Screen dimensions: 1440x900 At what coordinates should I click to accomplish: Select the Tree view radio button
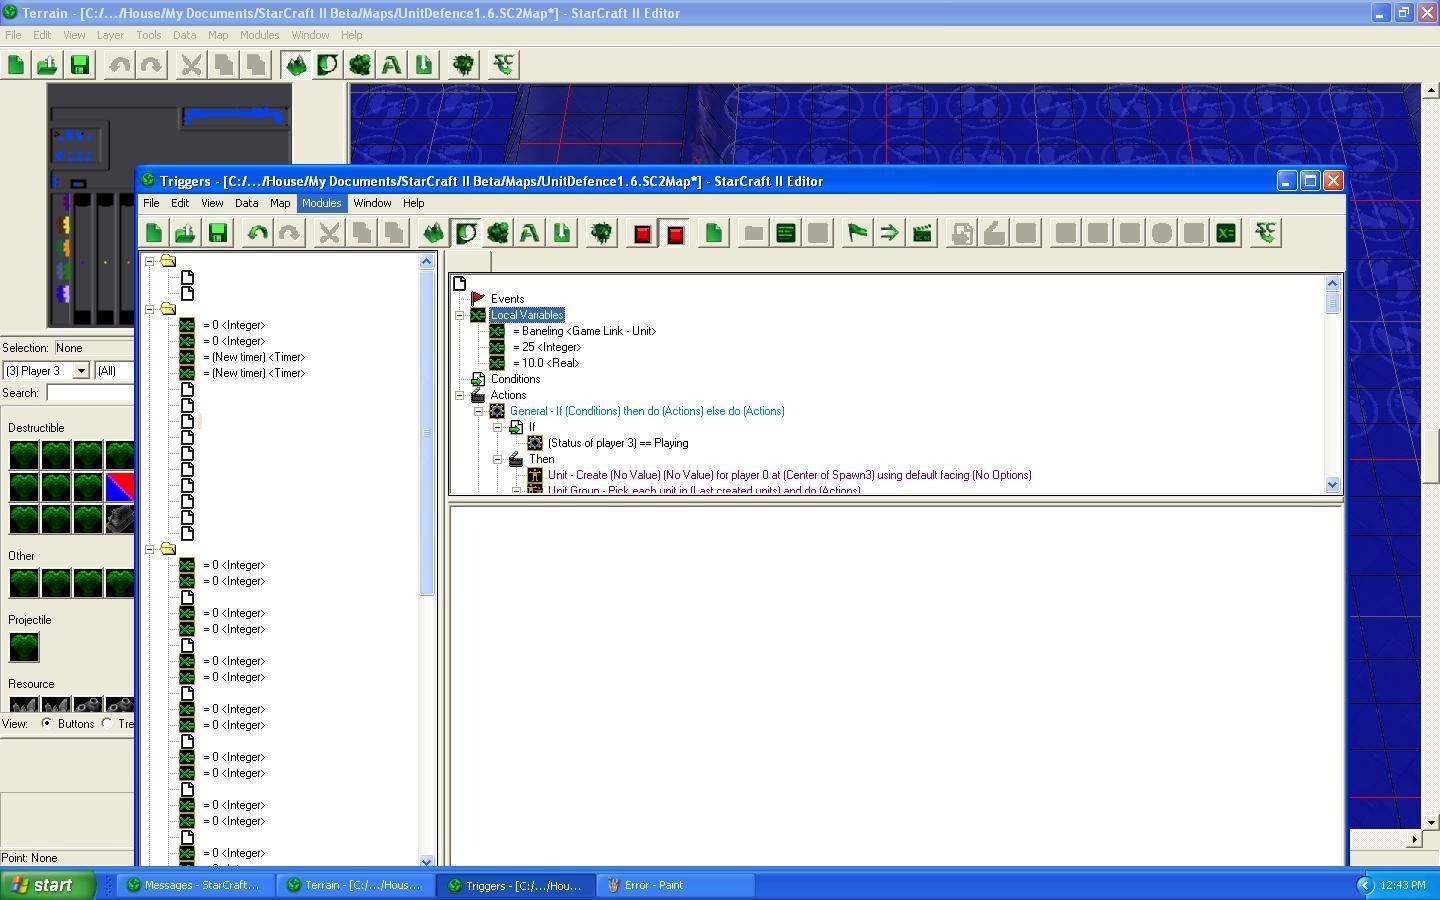(x=107, y=723)
